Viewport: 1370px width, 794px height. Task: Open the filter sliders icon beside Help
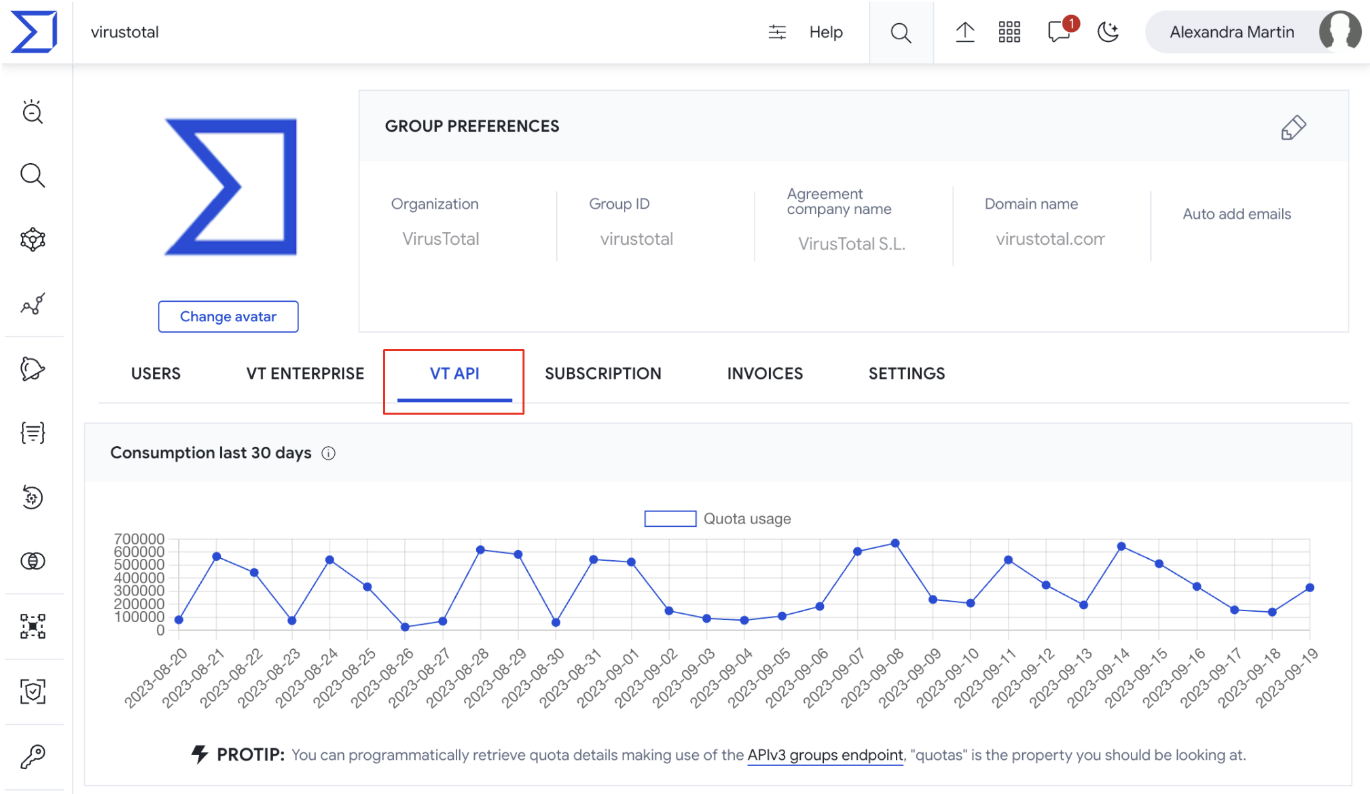click(x=777, y=32)
